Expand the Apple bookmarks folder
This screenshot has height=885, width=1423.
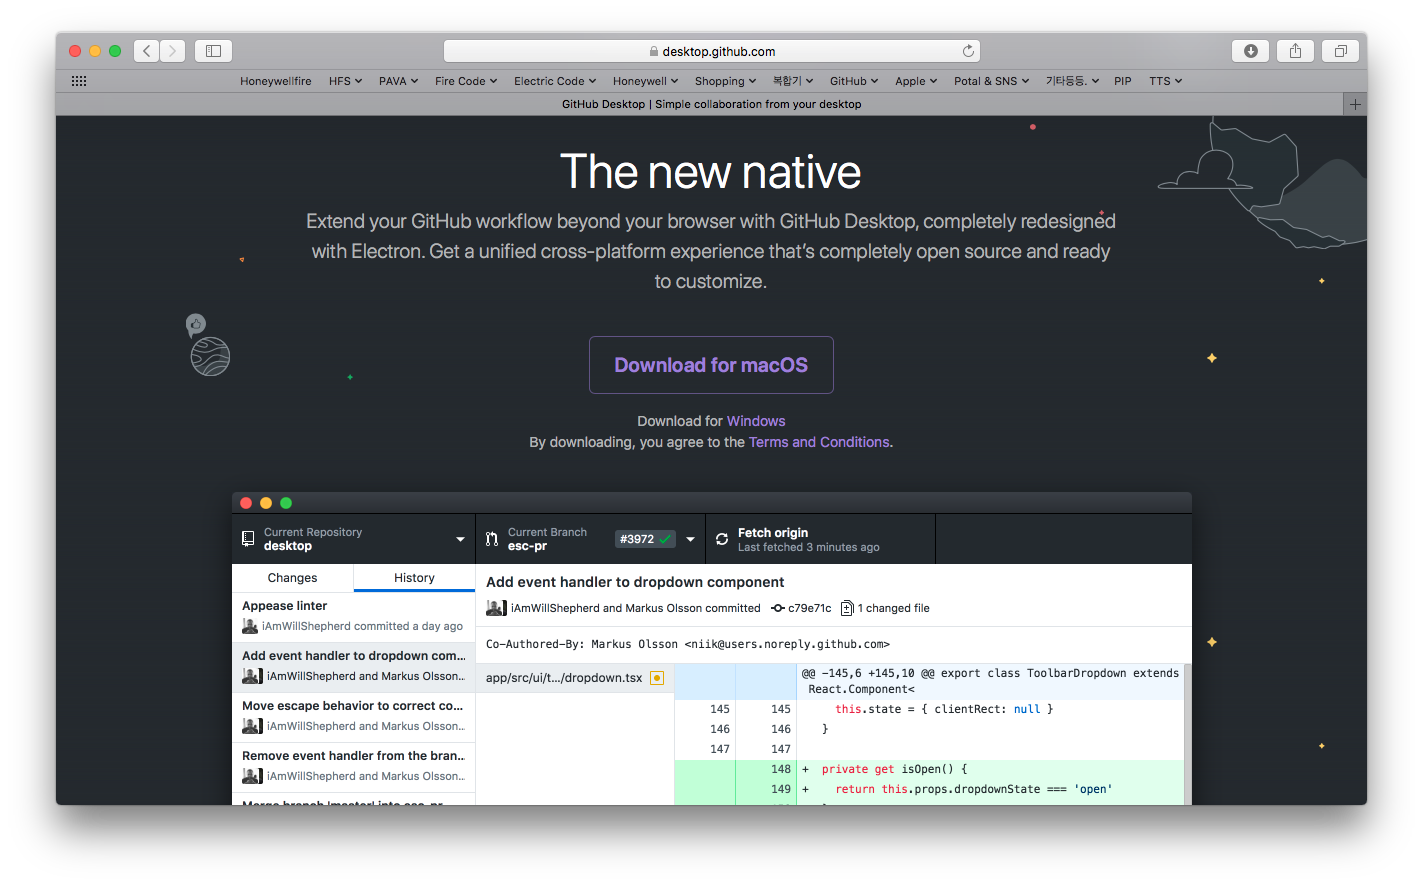tap(915, 81)
